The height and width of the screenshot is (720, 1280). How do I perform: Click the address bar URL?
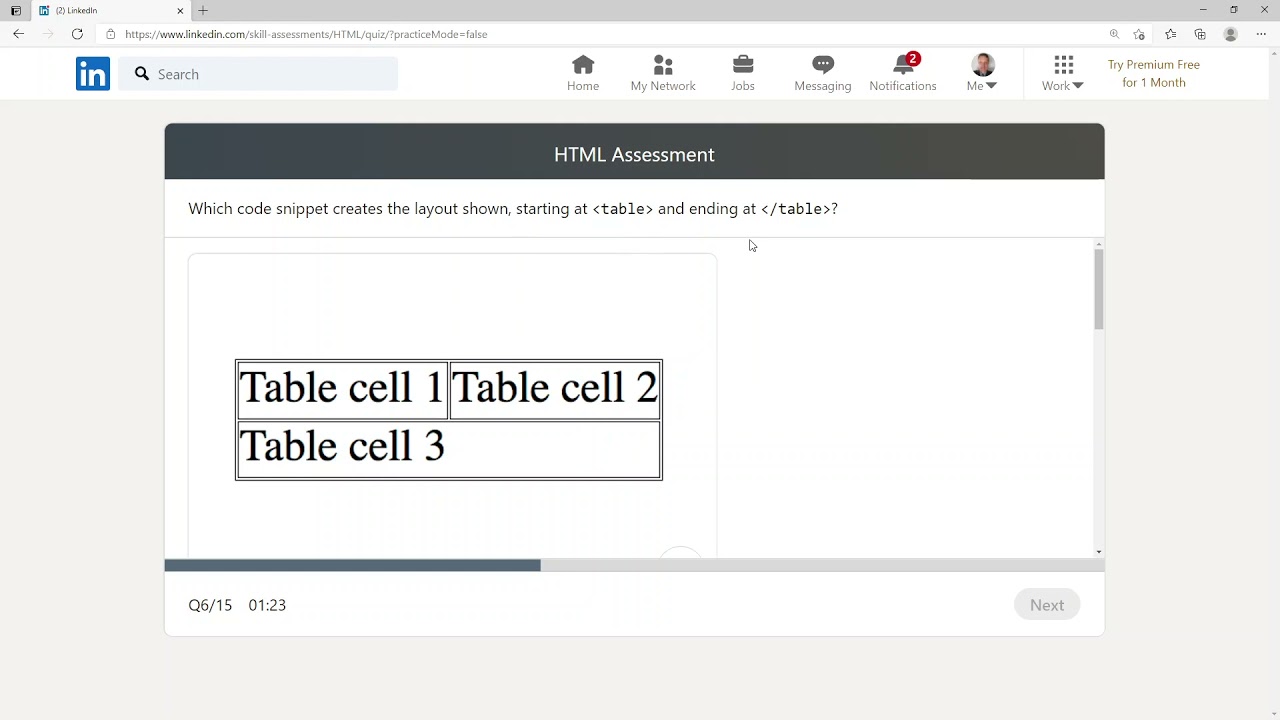(306, 34)
